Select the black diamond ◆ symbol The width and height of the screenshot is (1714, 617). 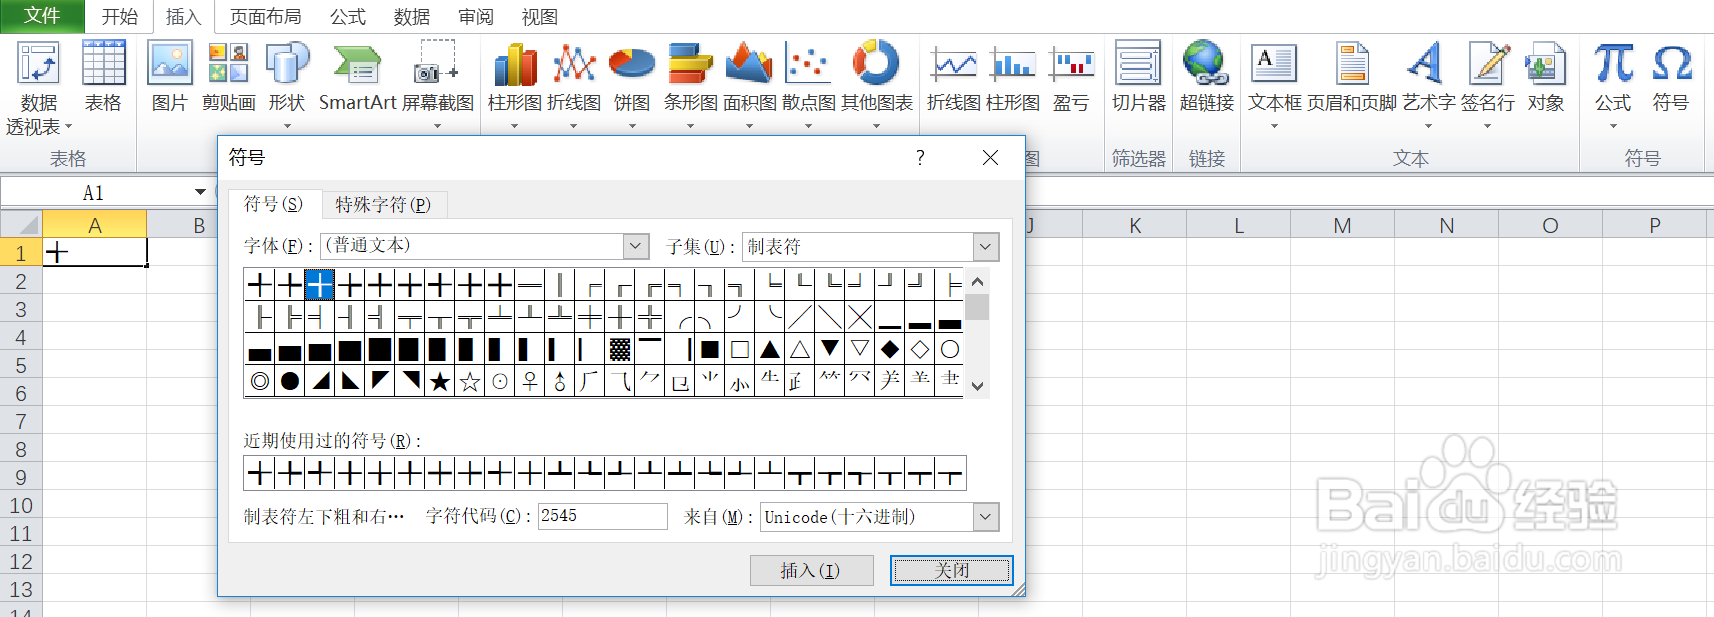point(890,349)
